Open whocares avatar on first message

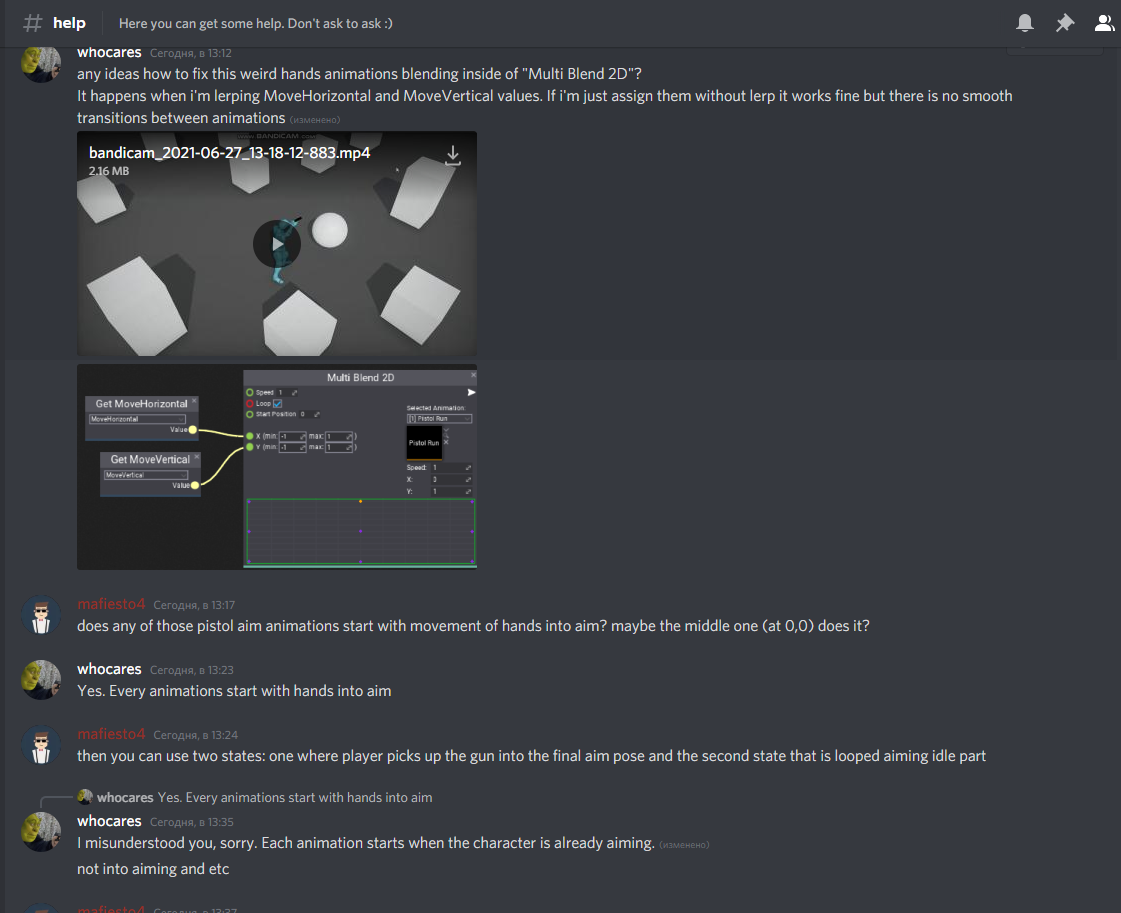[x=41, y=64]
